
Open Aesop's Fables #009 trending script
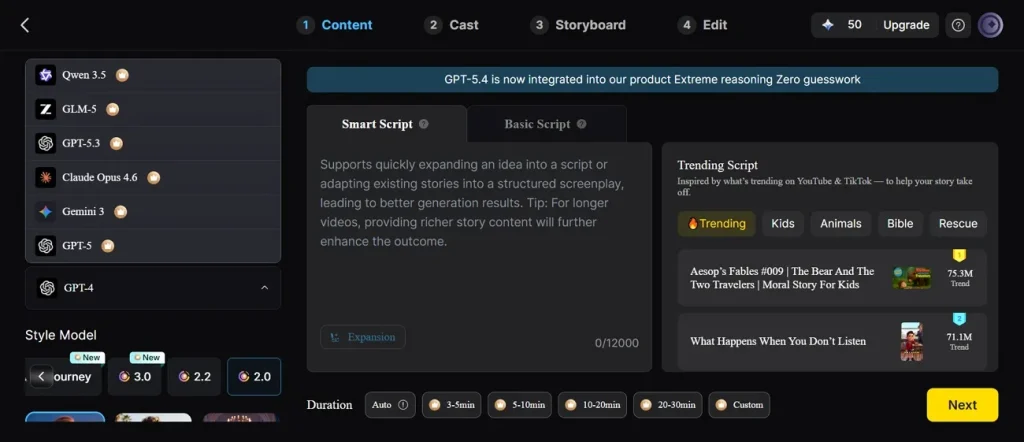click(x=831, y=277)
